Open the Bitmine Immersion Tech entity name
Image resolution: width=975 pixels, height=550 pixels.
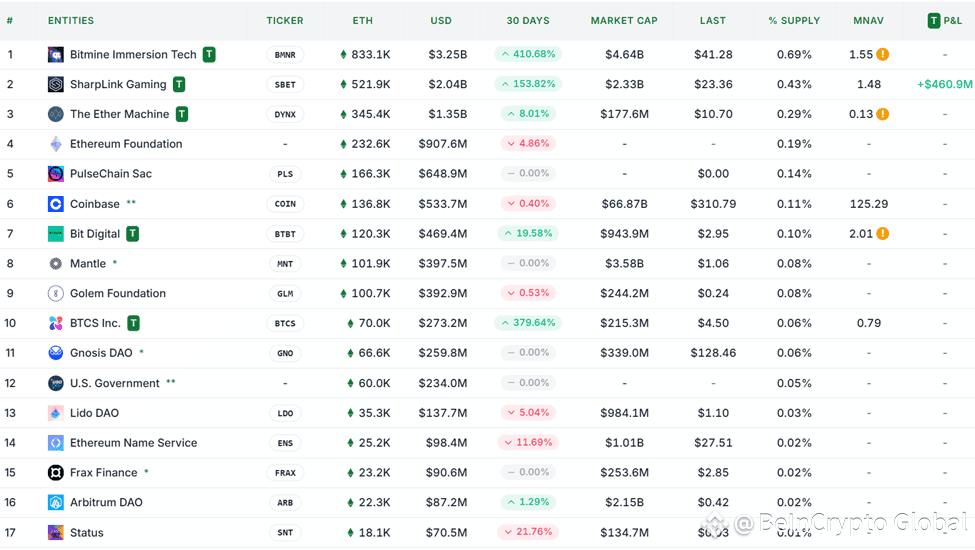click(133, 55)
